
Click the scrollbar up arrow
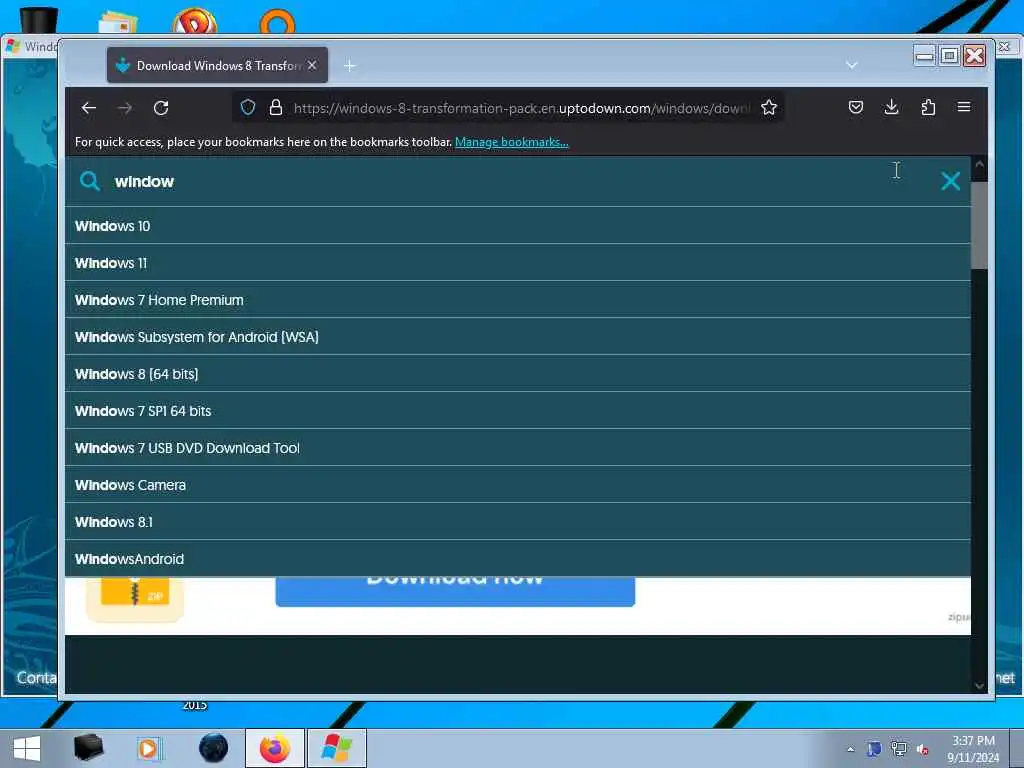coord(979,165)
